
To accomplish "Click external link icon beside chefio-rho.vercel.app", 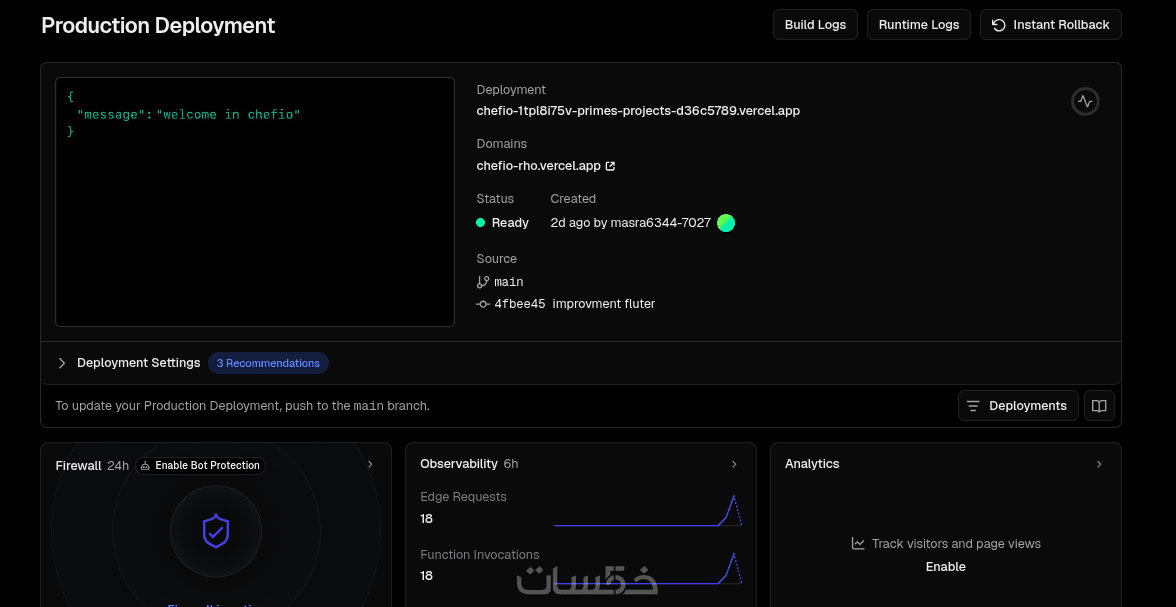I will (611, 166).
